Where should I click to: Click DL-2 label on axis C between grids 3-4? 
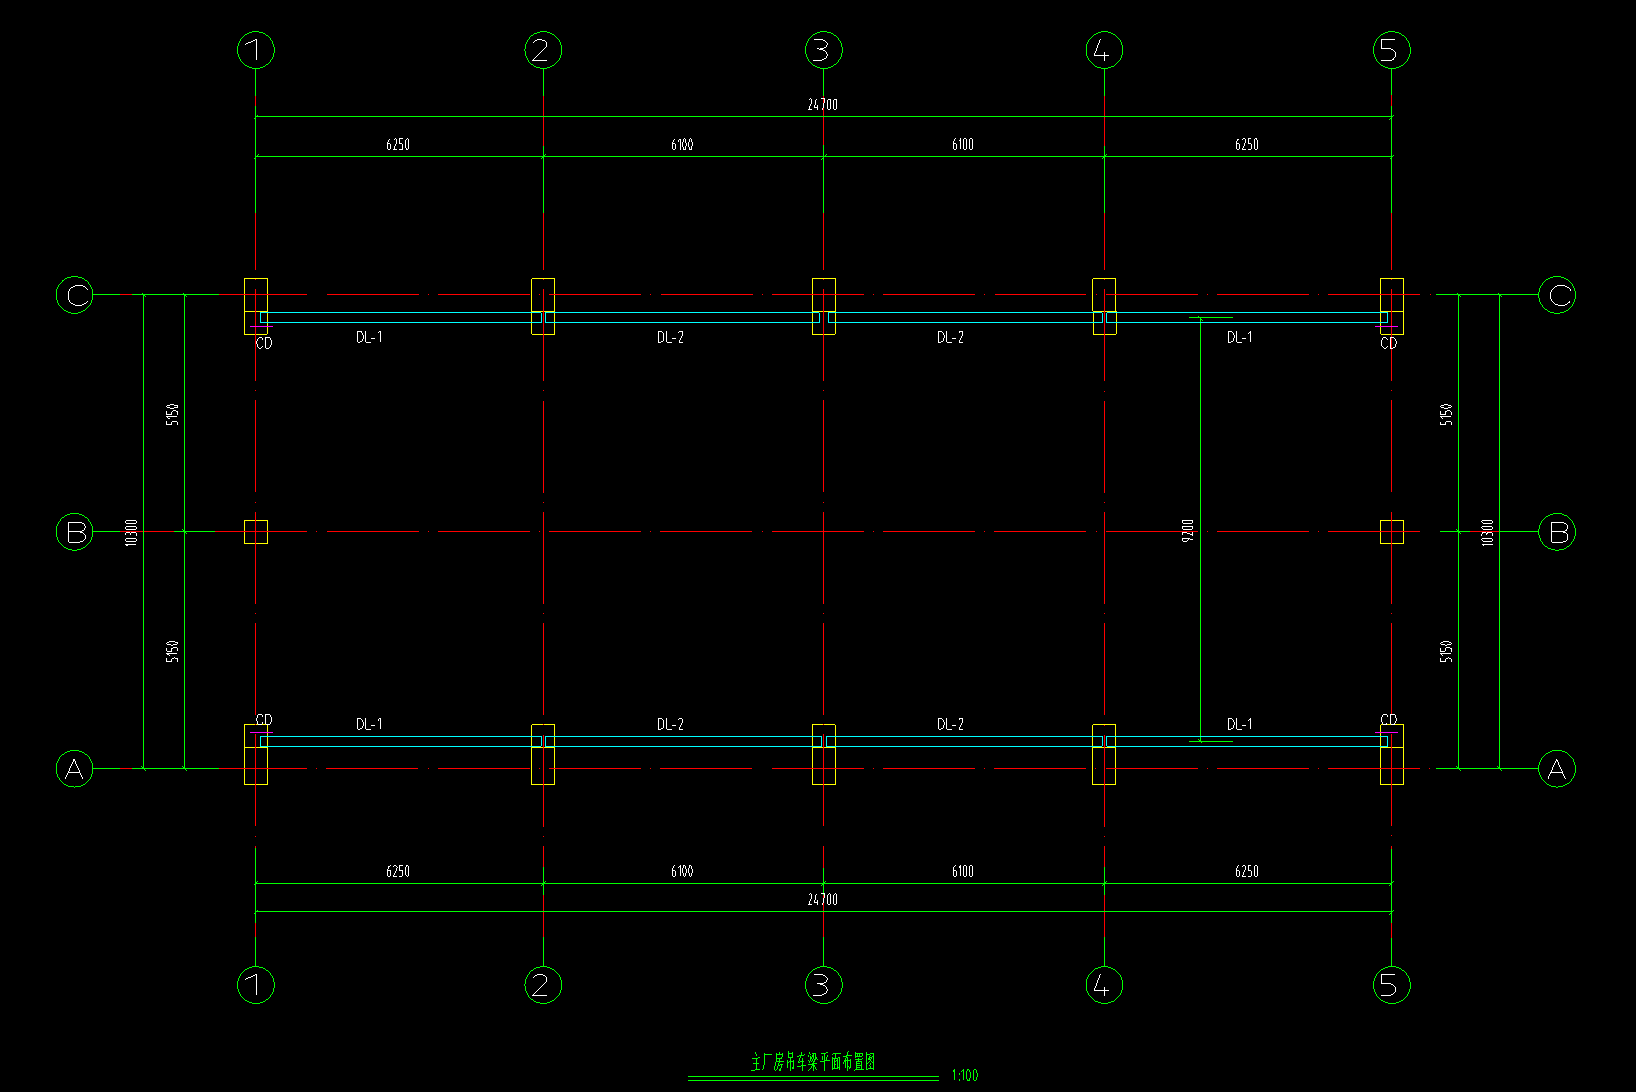click(x=950, y=338)
